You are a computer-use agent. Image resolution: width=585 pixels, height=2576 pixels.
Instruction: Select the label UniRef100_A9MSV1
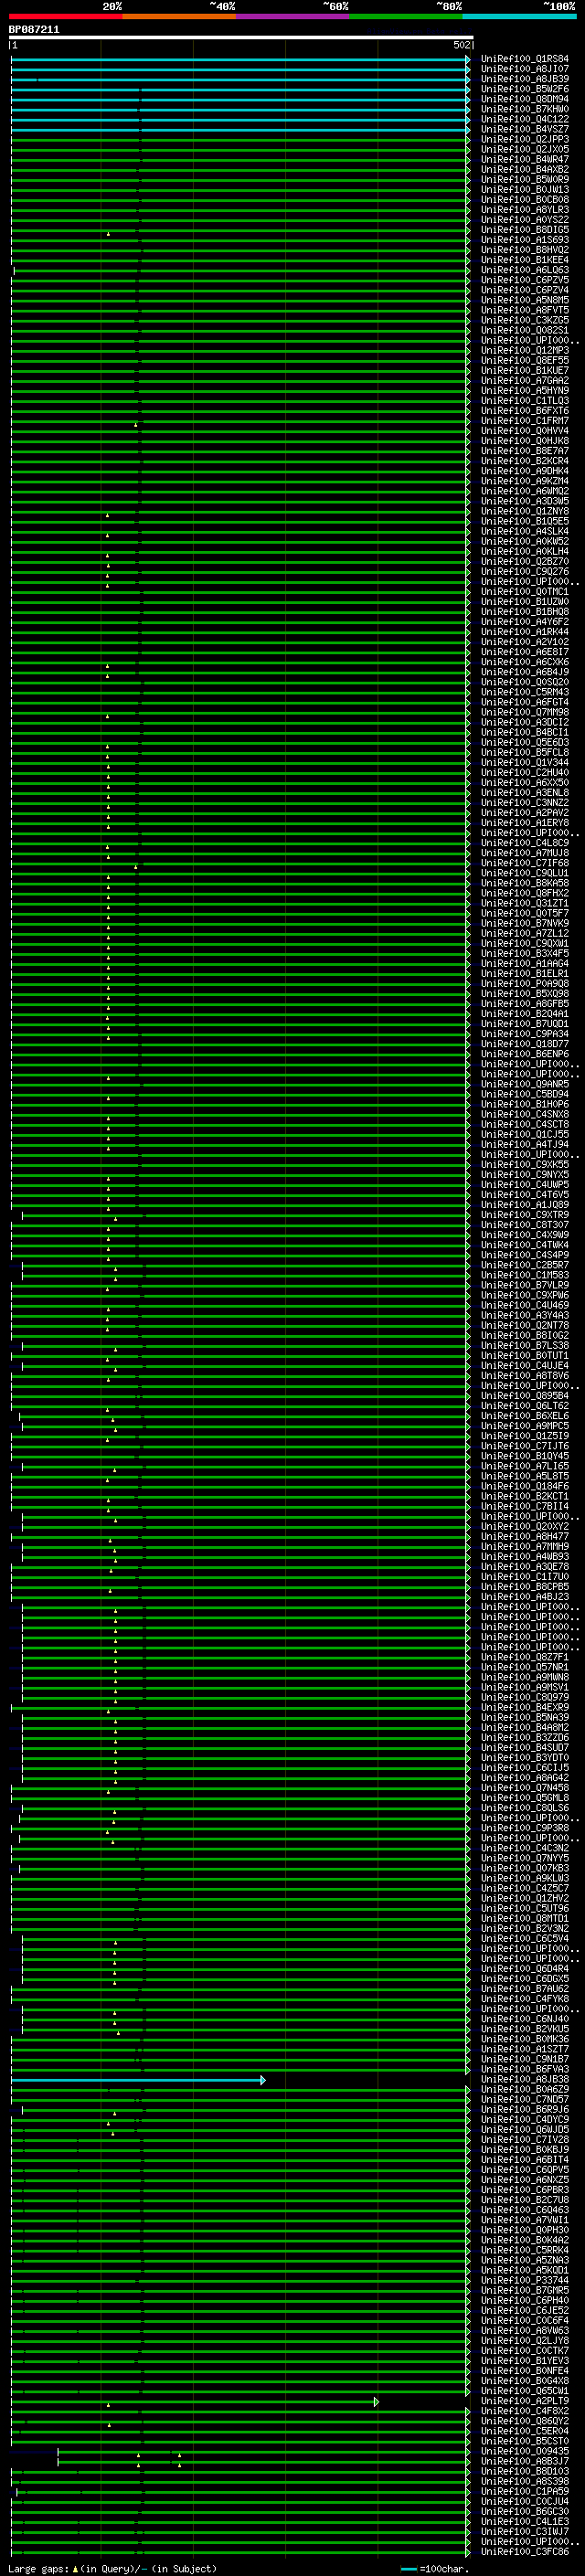(x=525, y=1687)
